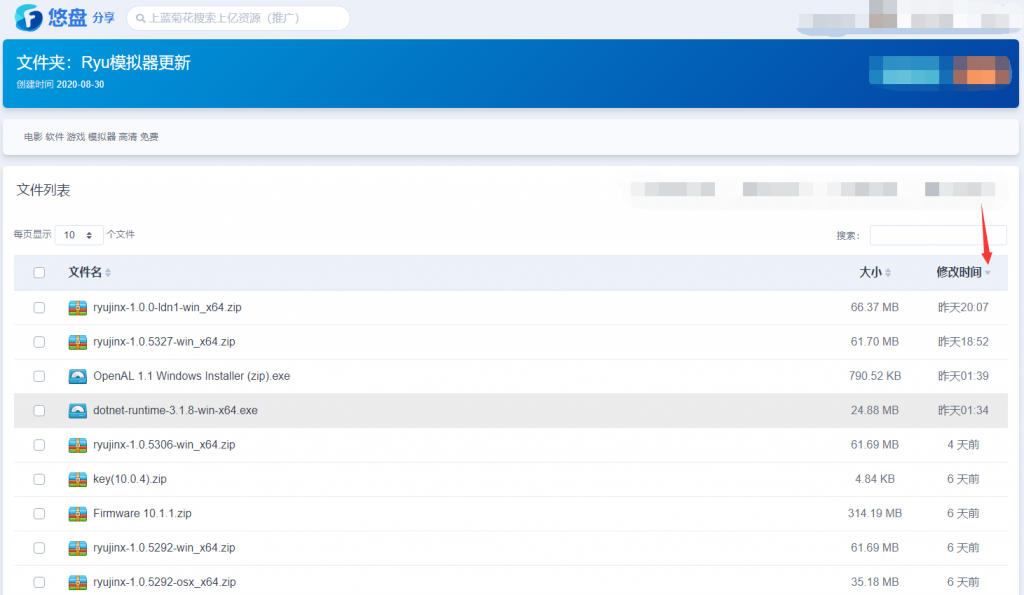Image resolution: width=1024 pixels, height=595 pixels.
Task: Click the exe icon for OpenAL 1.1 Windows Installer
Action: 78,376
